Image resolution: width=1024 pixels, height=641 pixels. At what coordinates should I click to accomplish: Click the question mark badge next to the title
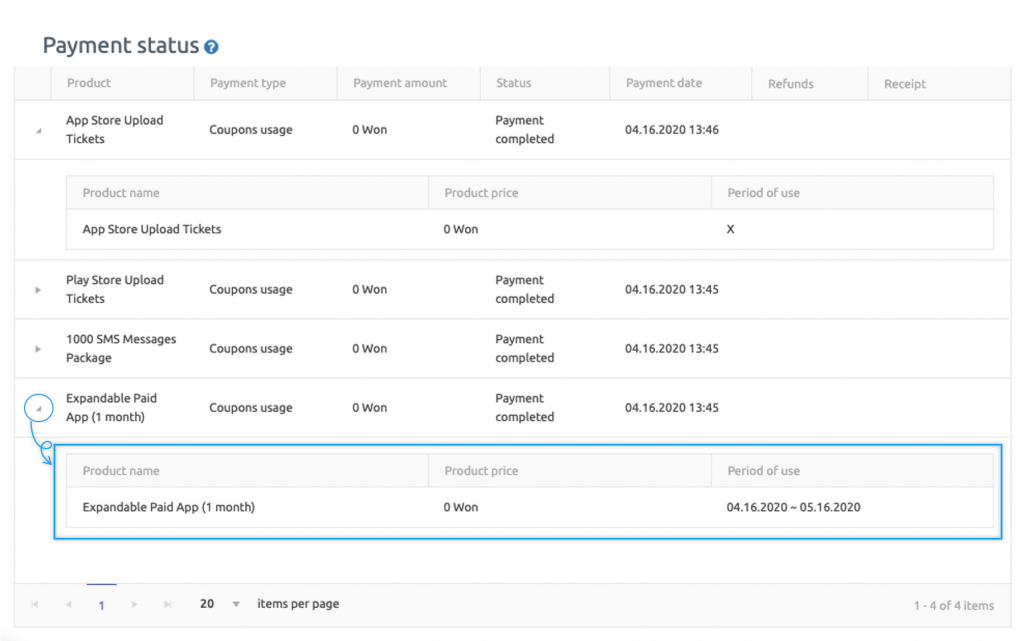tap(210, 45)
